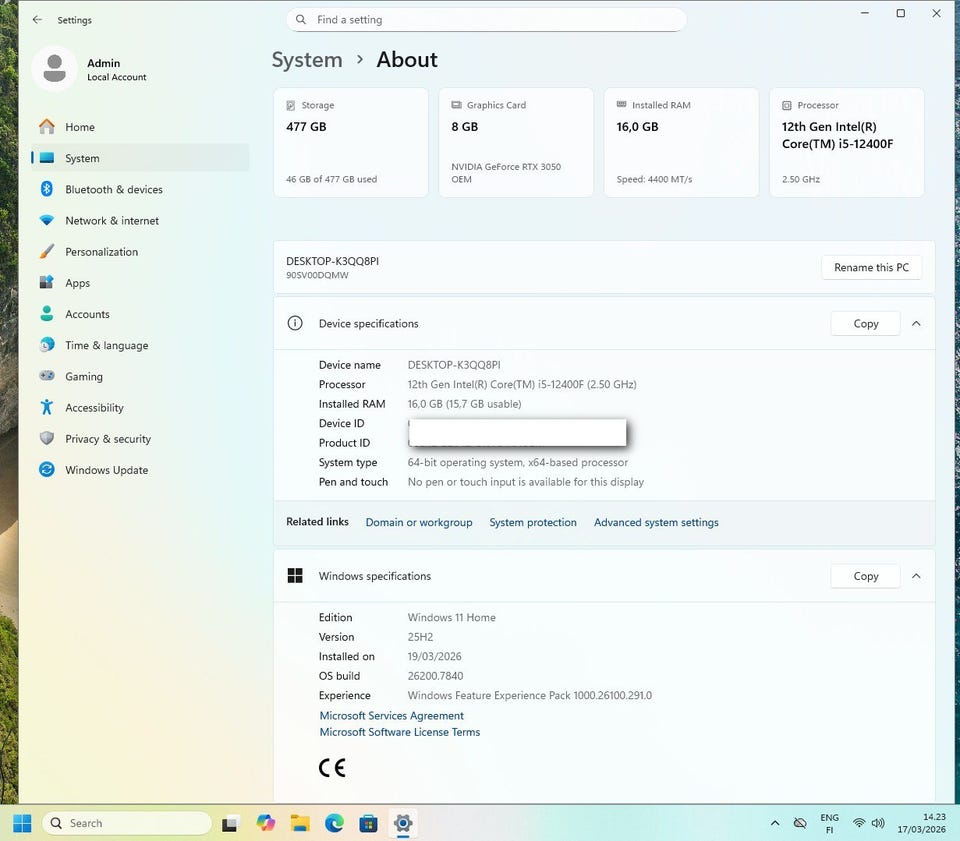Click the Apps icon in sidebar
Screen dimensions: 960x841
click(47, 282)
